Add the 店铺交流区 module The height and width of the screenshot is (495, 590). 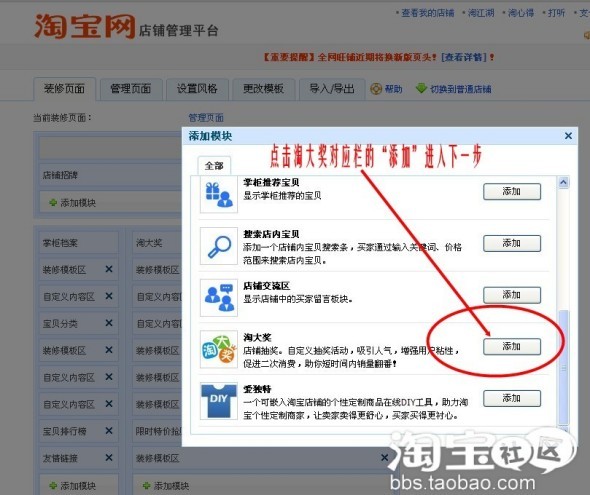click(512, 295)
